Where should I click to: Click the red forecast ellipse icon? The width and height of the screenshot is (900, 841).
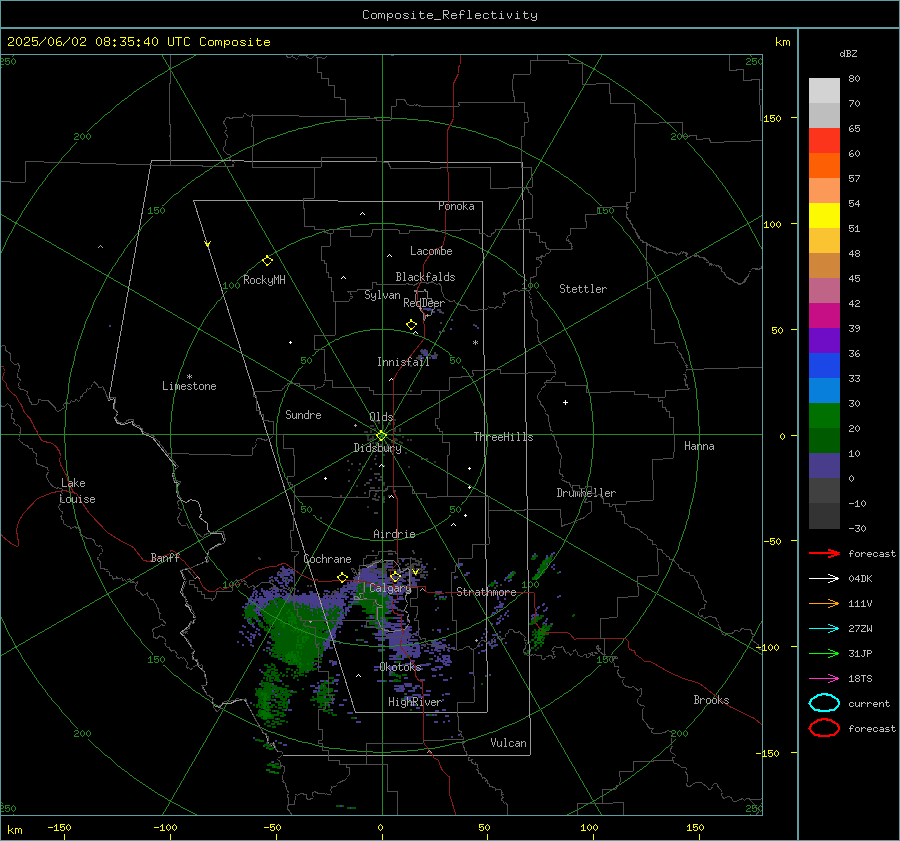click(x=824, y=728)
